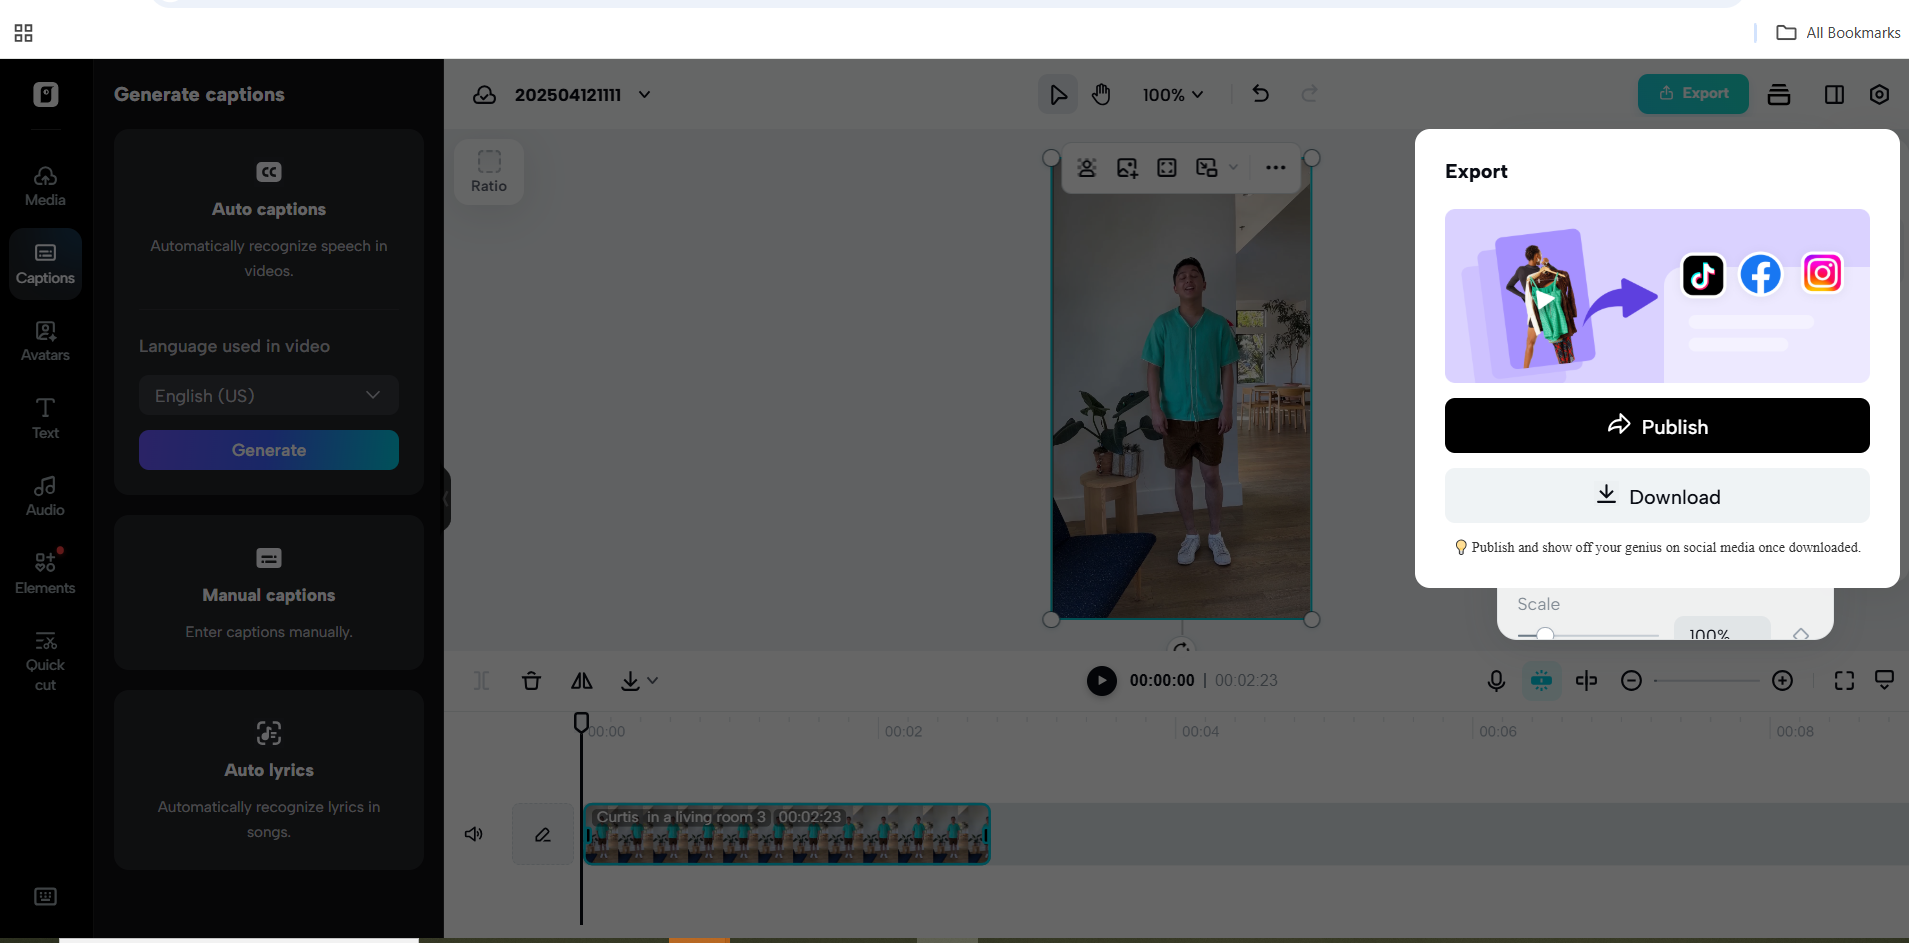Zoom in the timeline with plus icon
The width and height of the screenshot is (1909, 943).
(1782, 681)
